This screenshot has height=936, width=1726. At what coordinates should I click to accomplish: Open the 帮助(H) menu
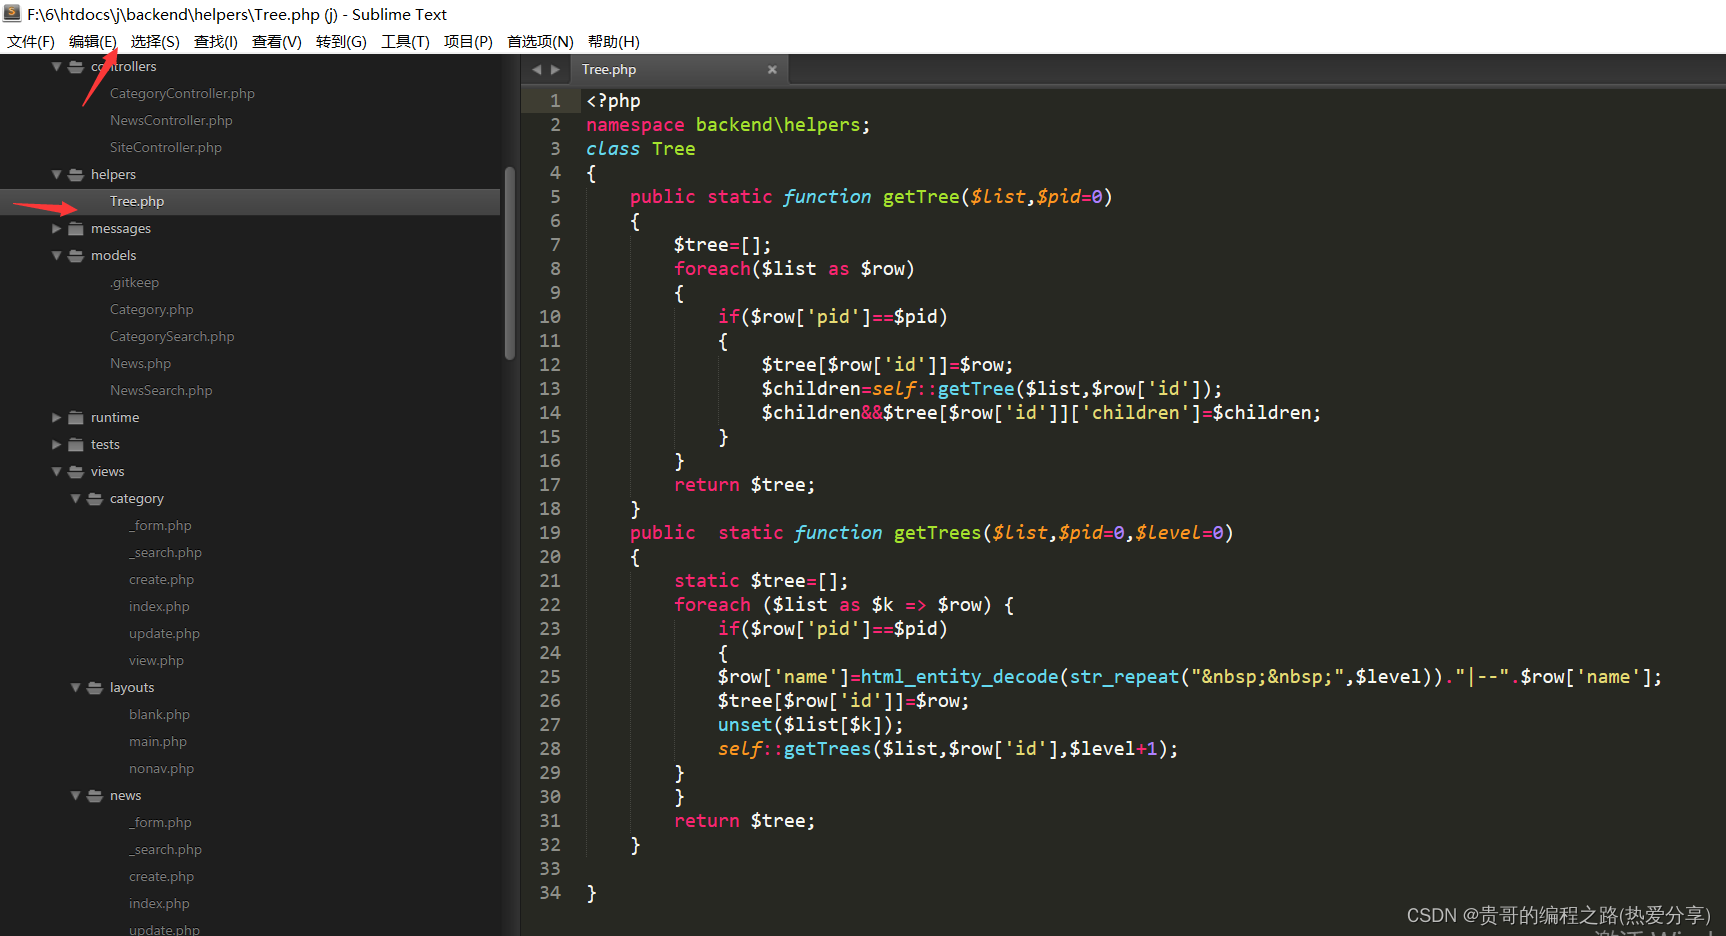[x=613, y=42]
